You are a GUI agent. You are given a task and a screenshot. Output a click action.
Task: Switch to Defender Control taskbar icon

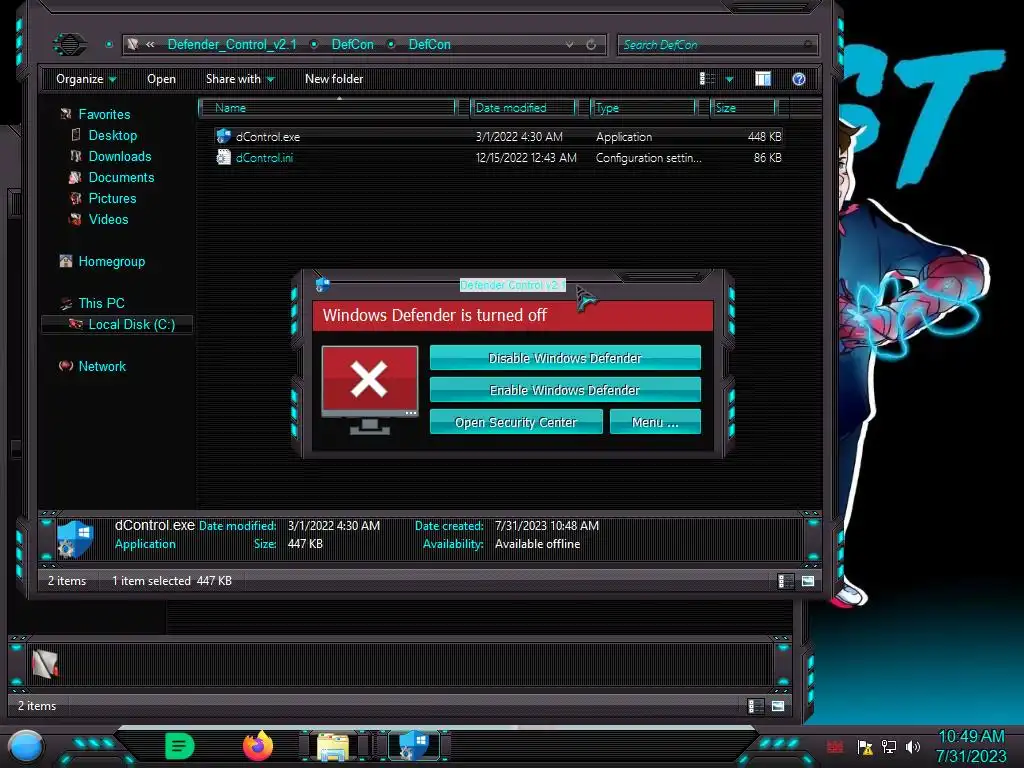pos(414,746)
